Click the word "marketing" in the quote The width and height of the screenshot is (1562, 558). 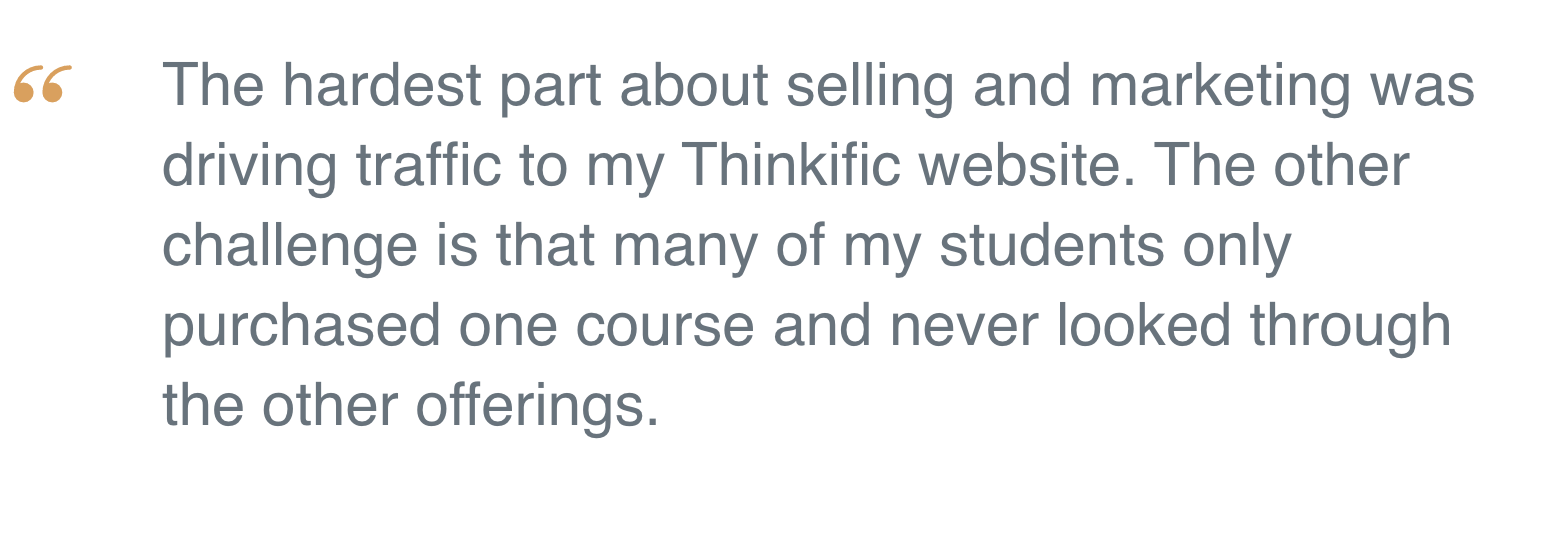point(1218,87)
